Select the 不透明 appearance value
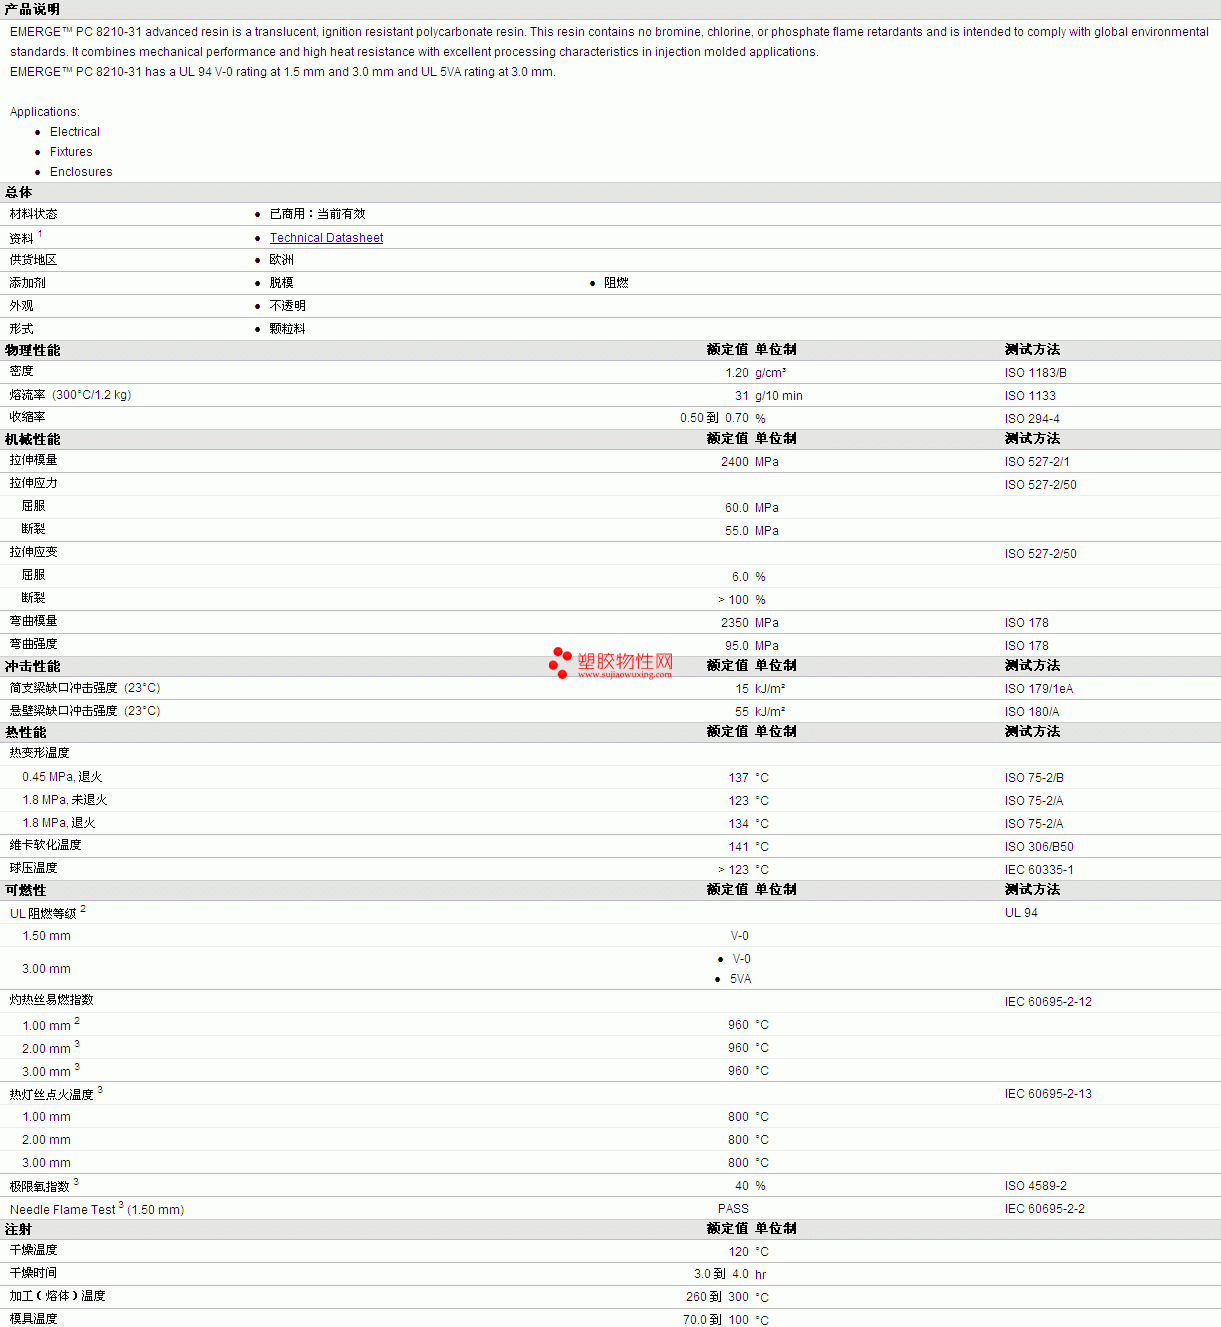Screen dimensions: 1221x1327 pyautogui.click(x=288, y=306)
